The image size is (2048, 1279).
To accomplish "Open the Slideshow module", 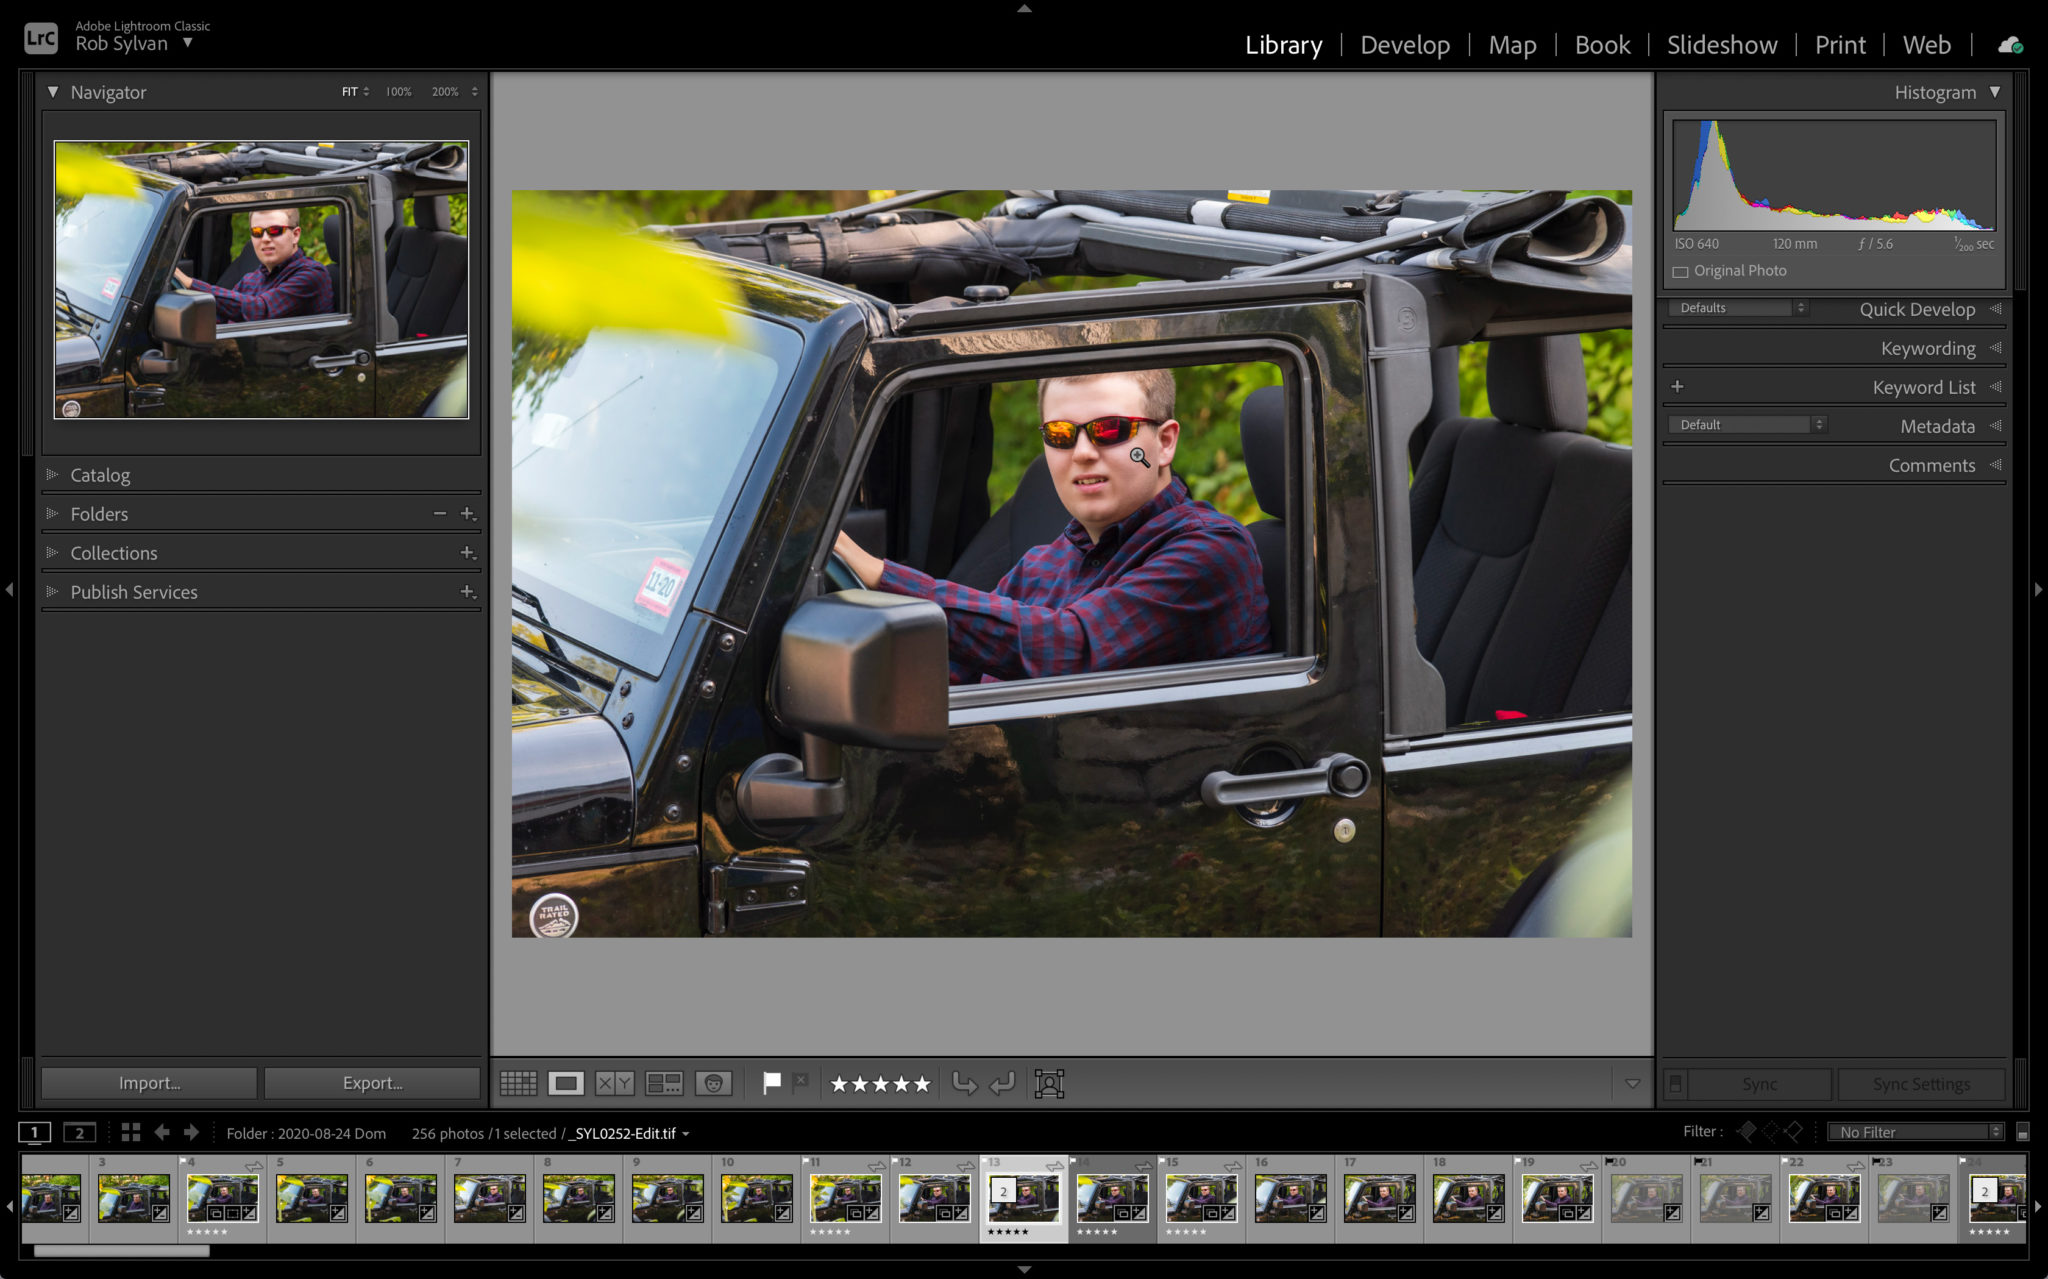I will [1721, 45].
